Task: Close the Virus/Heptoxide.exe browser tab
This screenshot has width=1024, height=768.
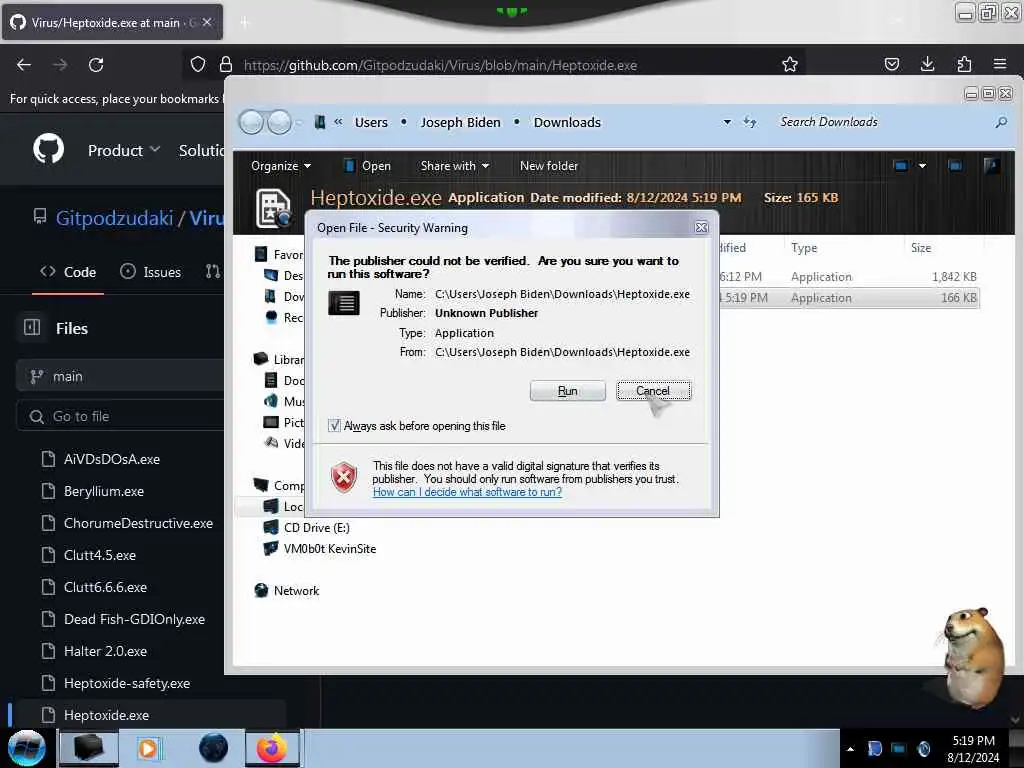Action: pyautogui.click(x=207, y=22)
